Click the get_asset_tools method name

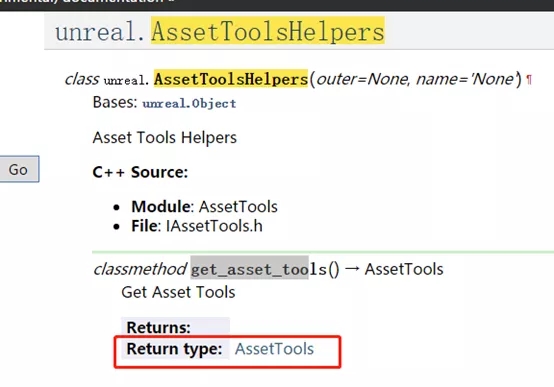(x=259, y=269)
